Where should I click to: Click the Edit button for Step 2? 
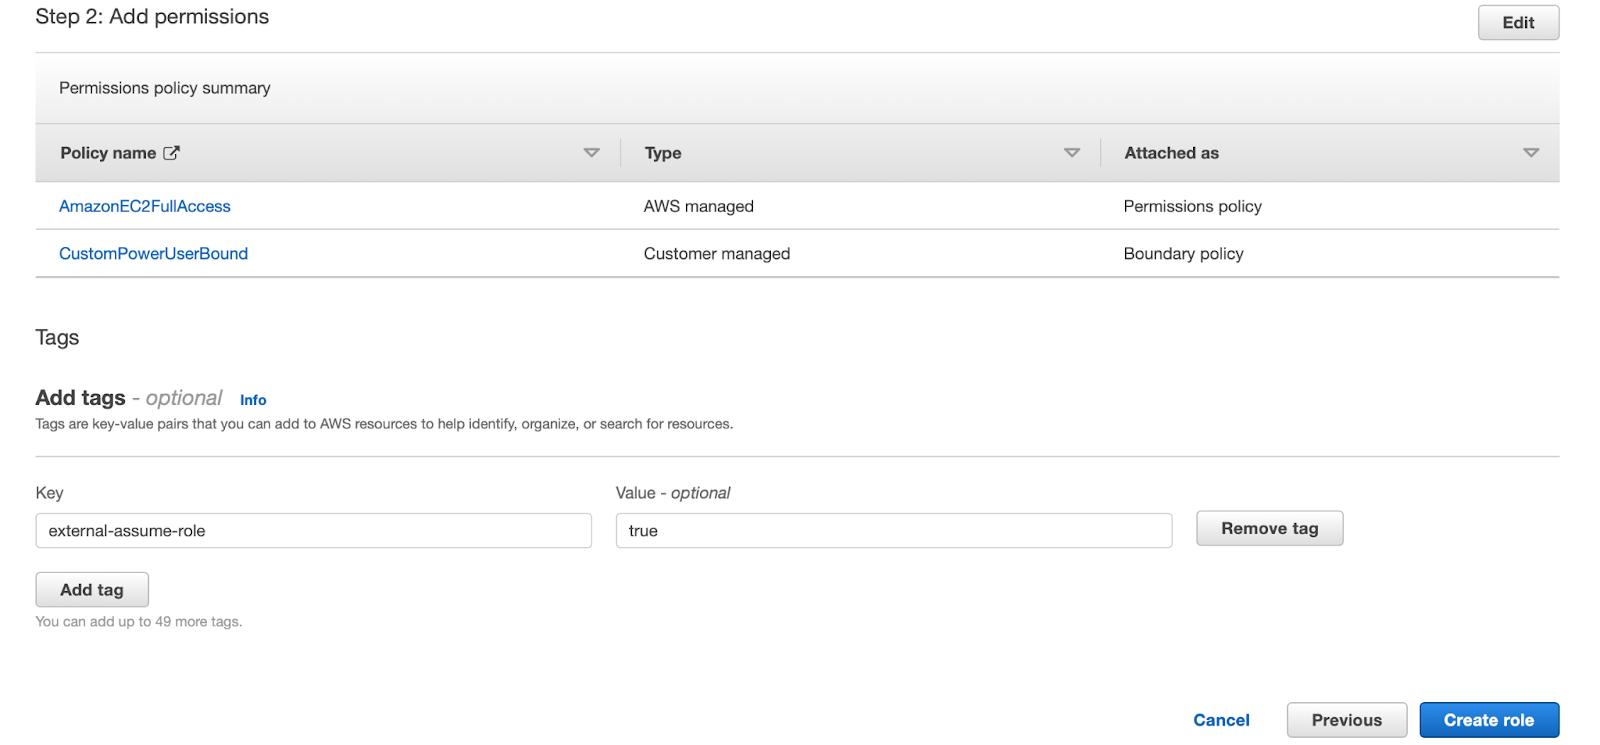click(1517, 23)
